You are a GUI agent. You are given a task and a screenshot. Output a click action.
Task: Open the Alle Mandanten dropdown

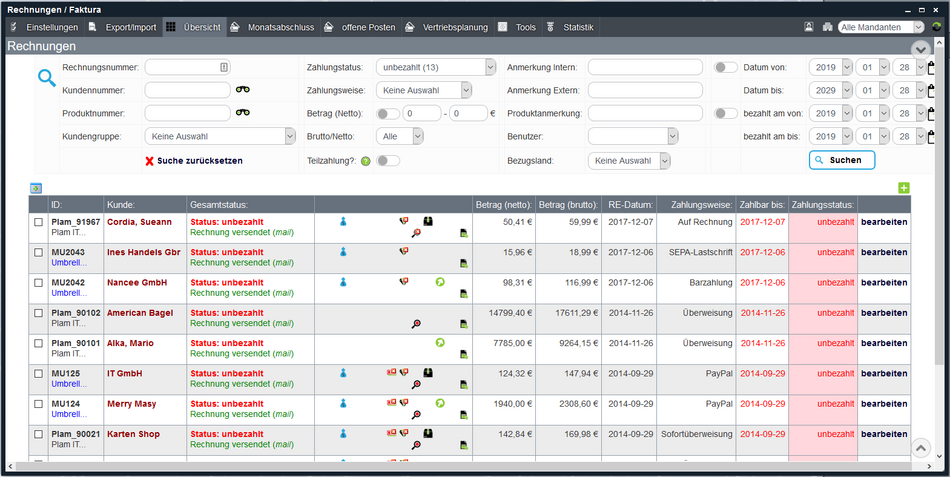(x=881, y=27)
